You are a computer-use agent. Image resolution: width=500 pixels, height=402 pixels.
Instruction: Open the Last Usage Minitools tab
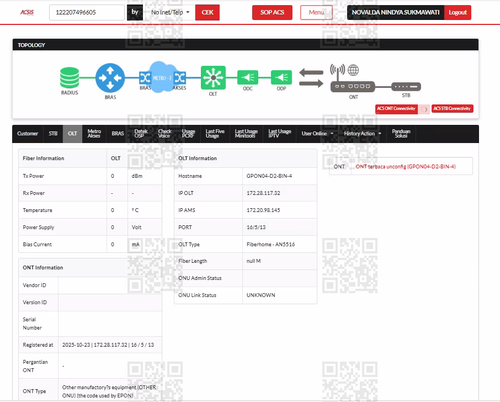[x=246, y=134]
